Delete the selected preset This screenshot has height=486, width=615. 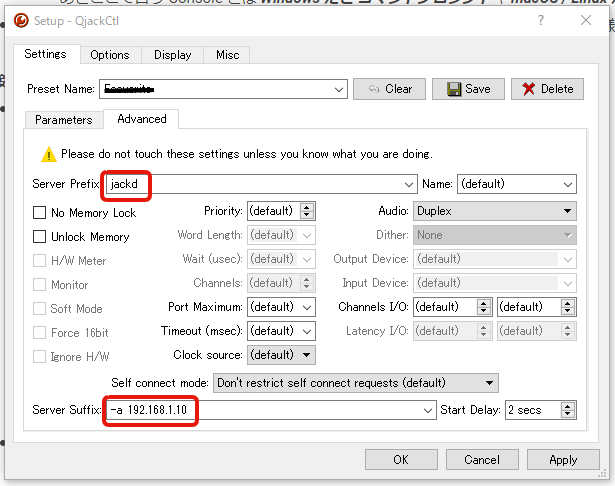pos(547,89)
